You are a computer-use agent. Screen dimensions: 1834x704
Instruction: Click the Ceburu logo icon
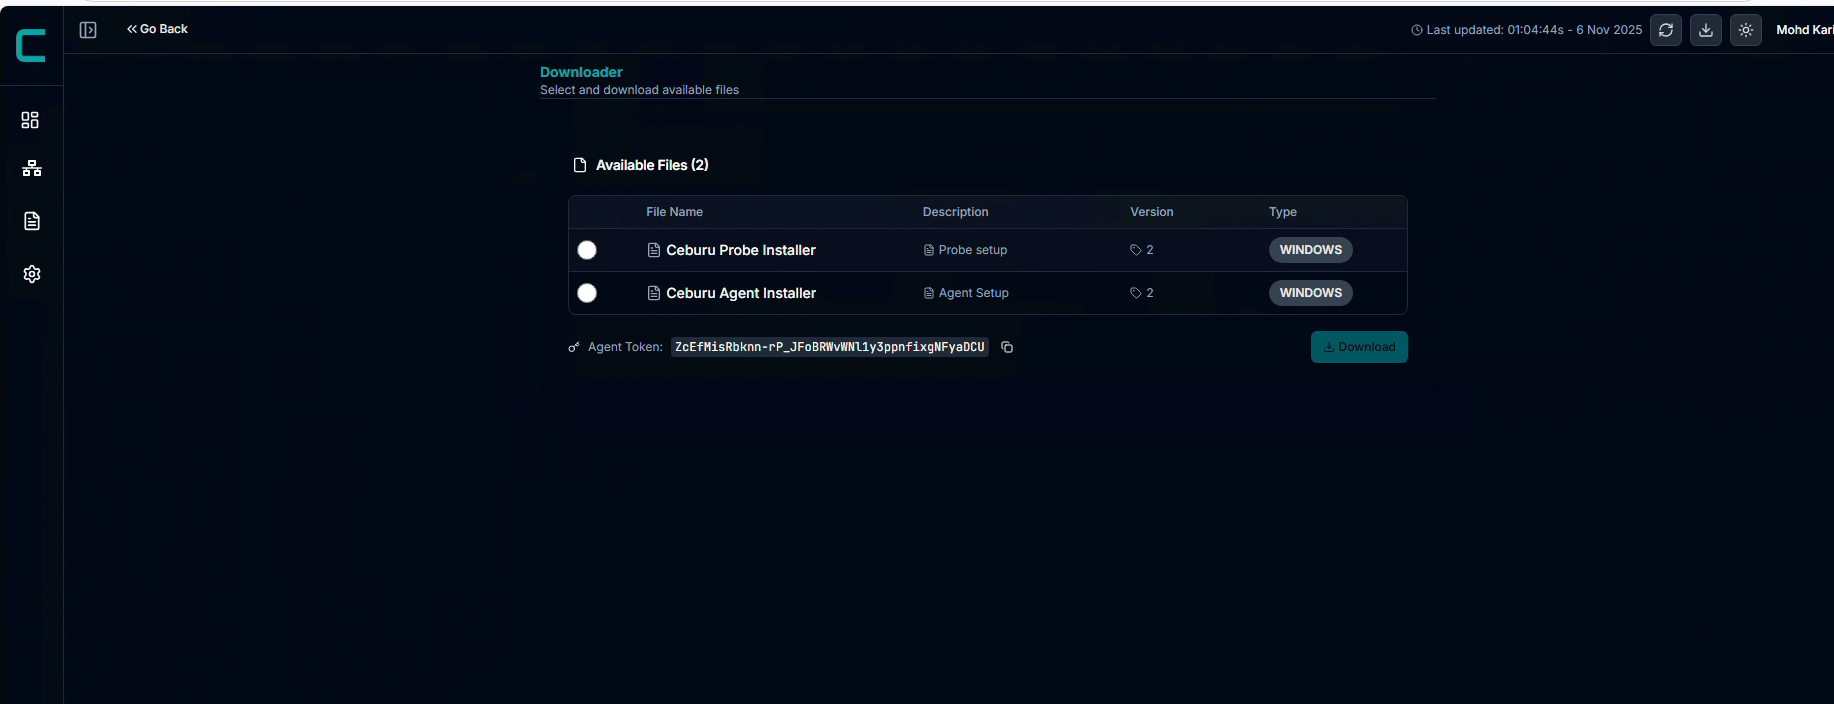pyautogui.click(x=31, y=46)
